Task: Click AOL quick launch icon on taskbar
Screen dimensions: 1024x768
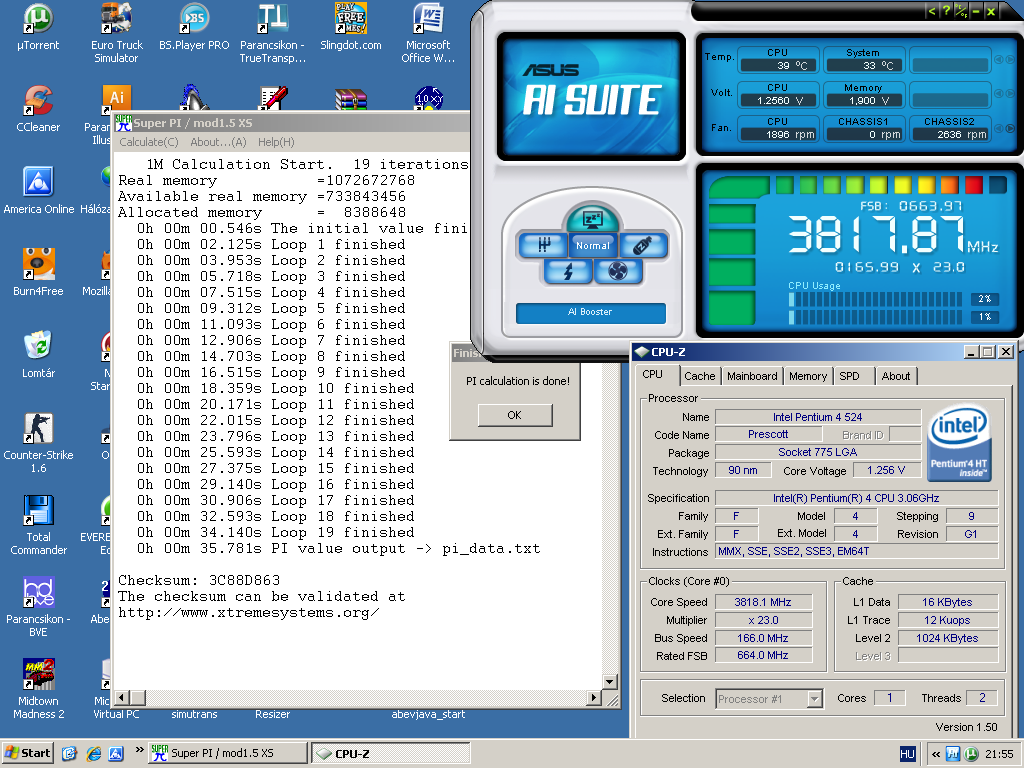Action: coord(116,754)
